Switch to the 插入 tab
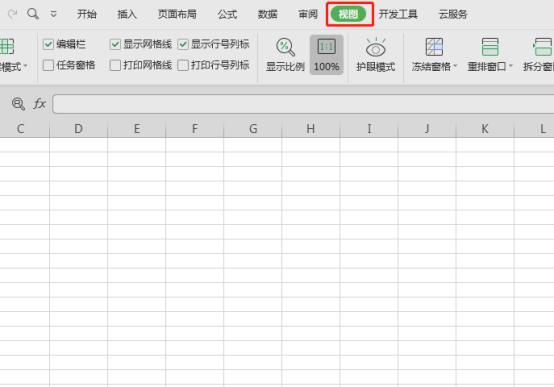This screenshot has height=387, width=554. [127, 14]
